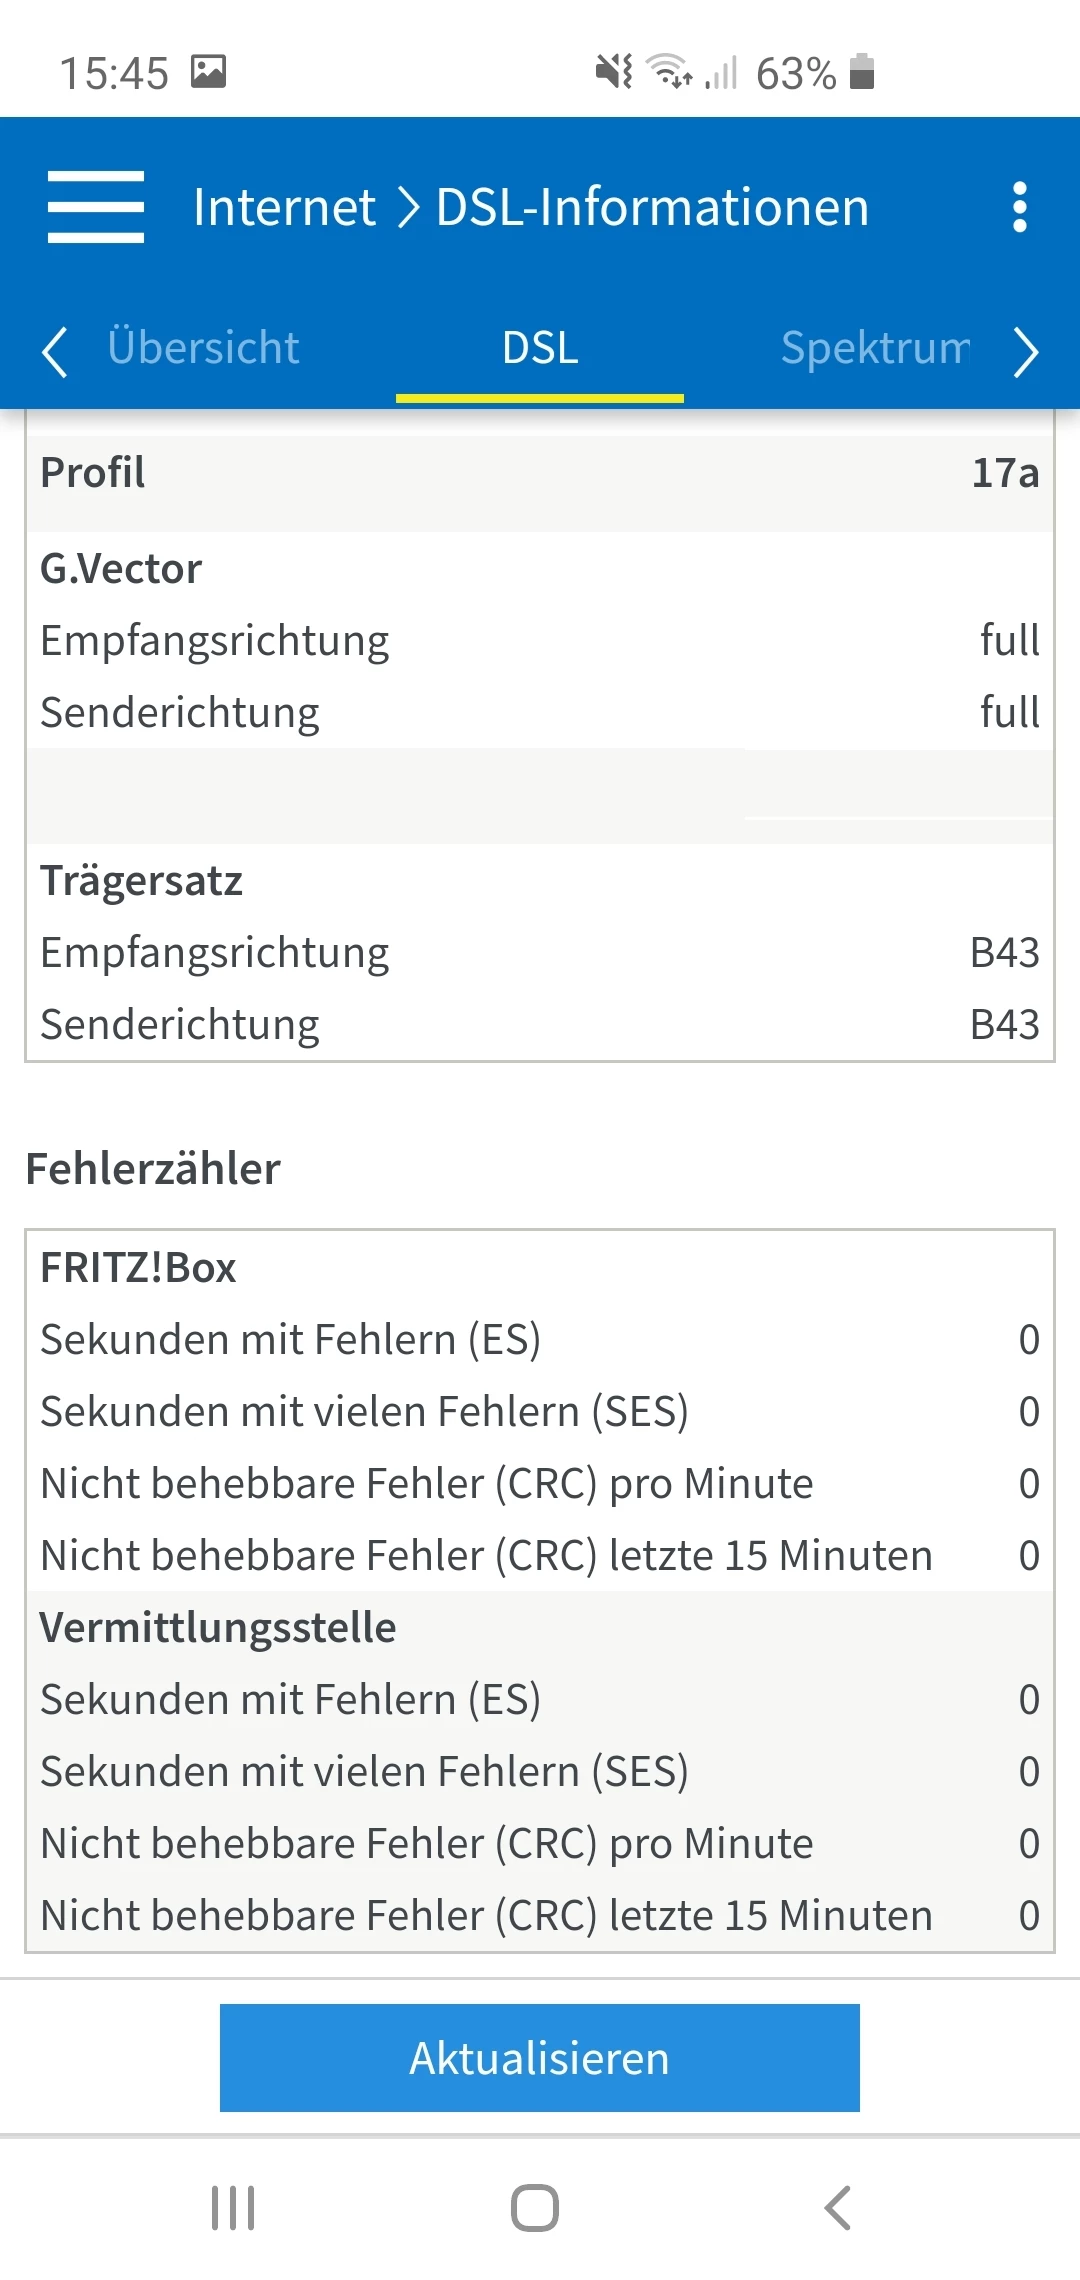Tap the Android back arrow
Viewport: 1080px width, 2280px height.
pyautogui.click(x=838, y=2207)
